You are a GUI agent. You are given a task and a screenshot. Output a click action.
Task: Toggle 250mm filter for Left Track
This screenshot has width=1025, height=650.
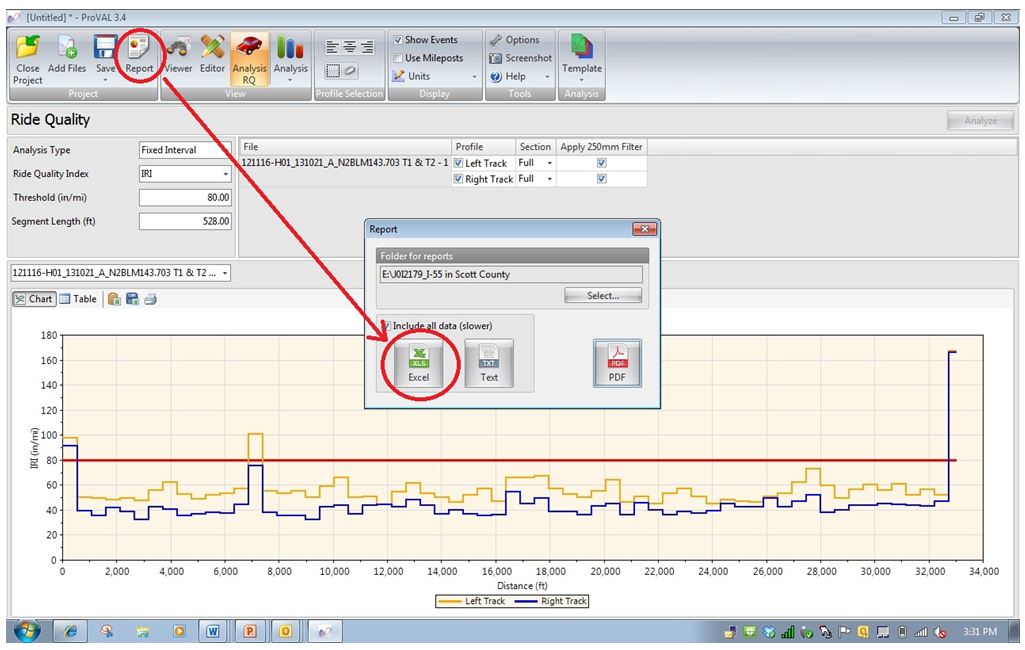coord(601,163)
